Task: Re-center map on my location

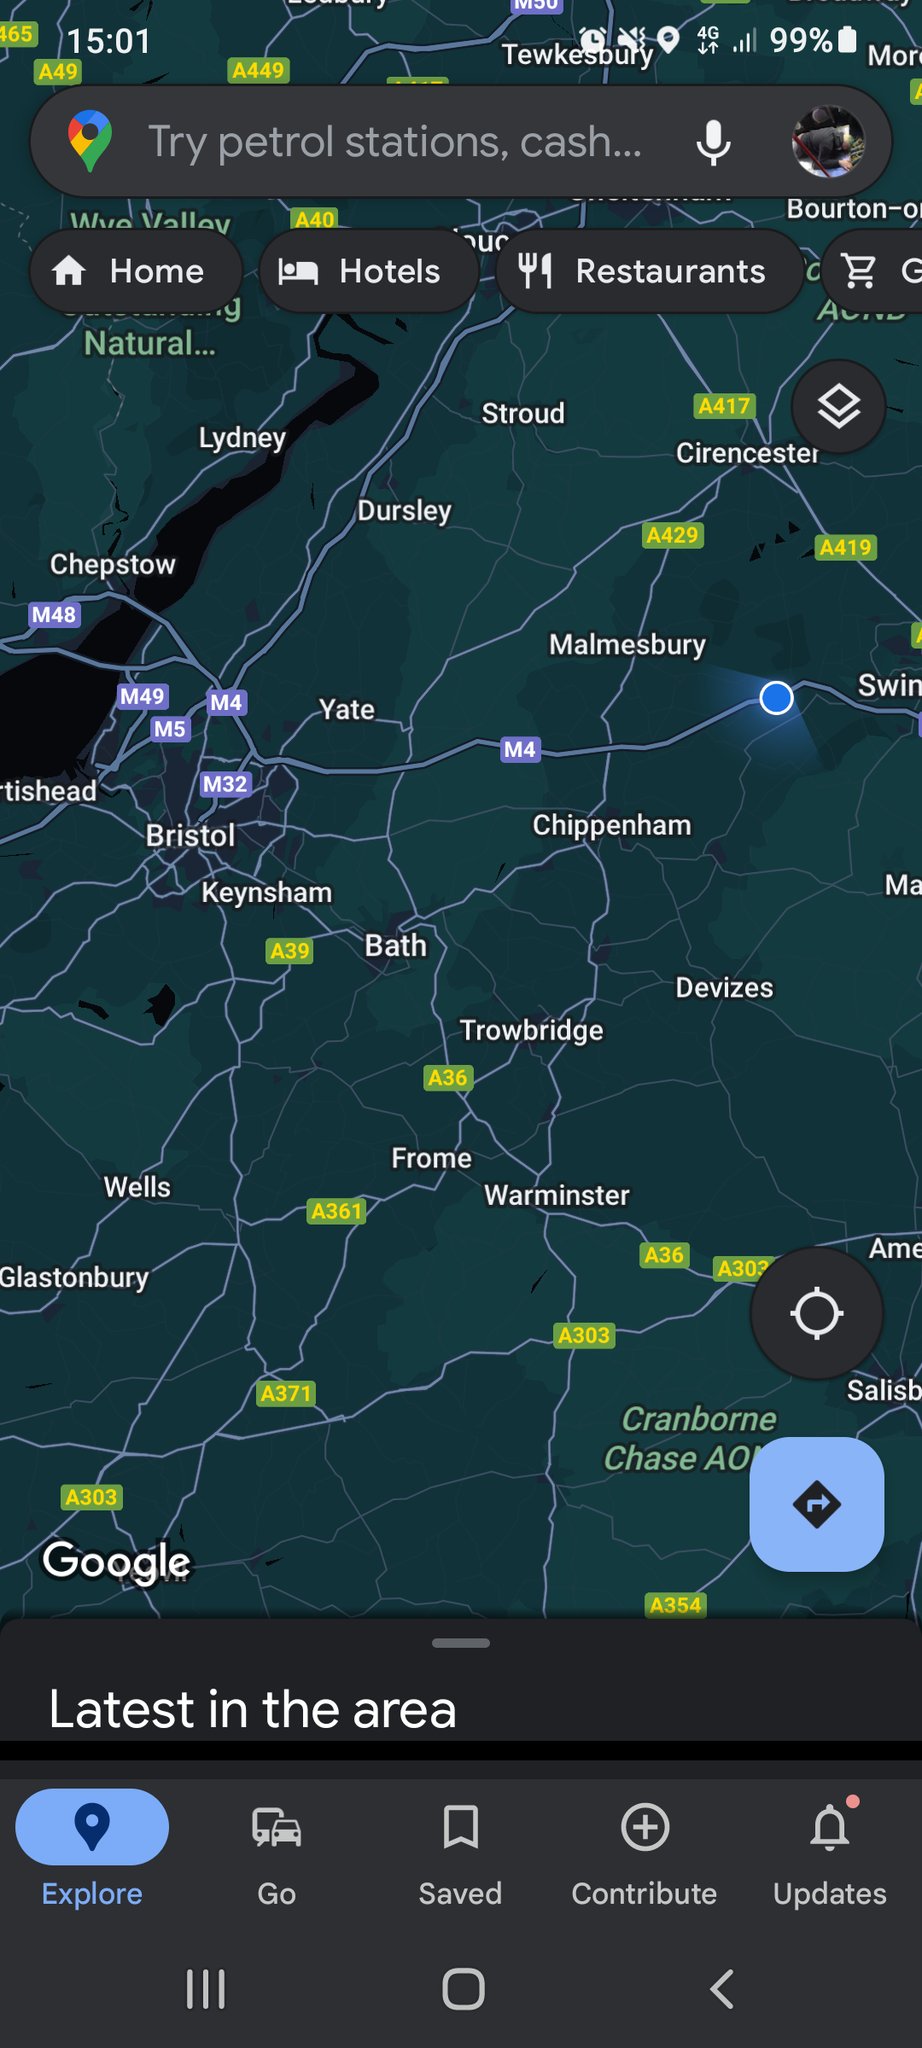Action: click(x=816, y=1313)
